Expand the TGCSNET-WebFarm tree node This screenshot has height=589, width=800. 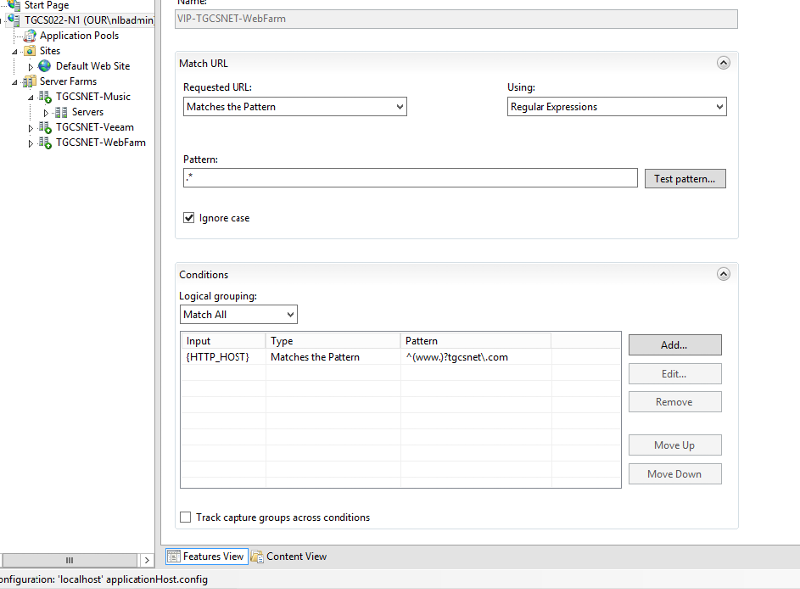pos(31,143)
